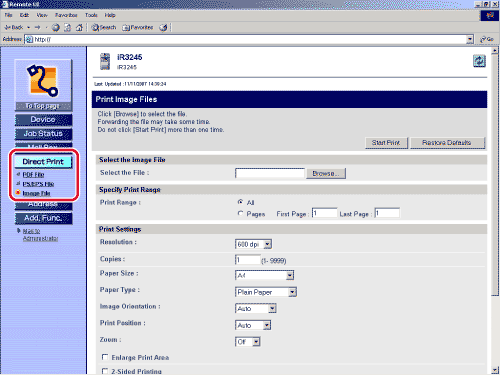
Task: Open the Help menu
Action: [110, 15]
